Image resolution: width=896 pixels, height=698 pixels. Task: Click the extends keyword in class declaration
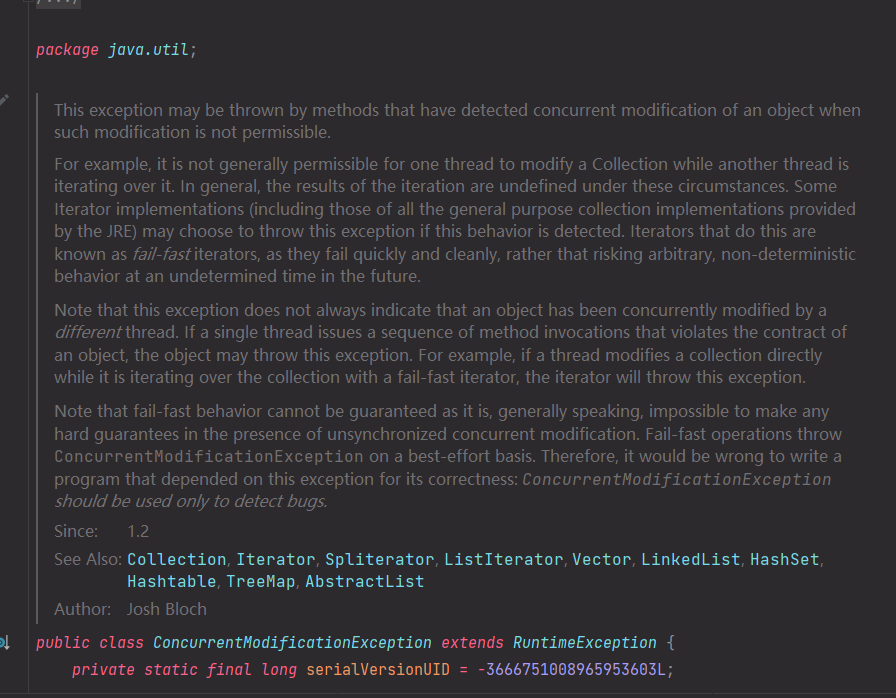point(472,643)
